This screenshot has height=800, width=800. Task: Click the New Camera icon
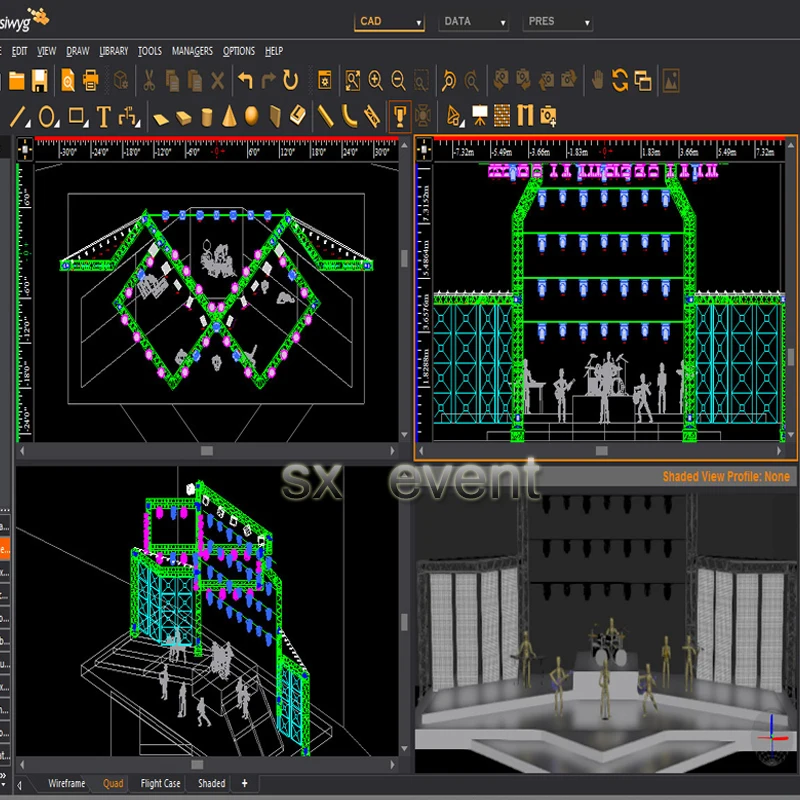(548, 117)
